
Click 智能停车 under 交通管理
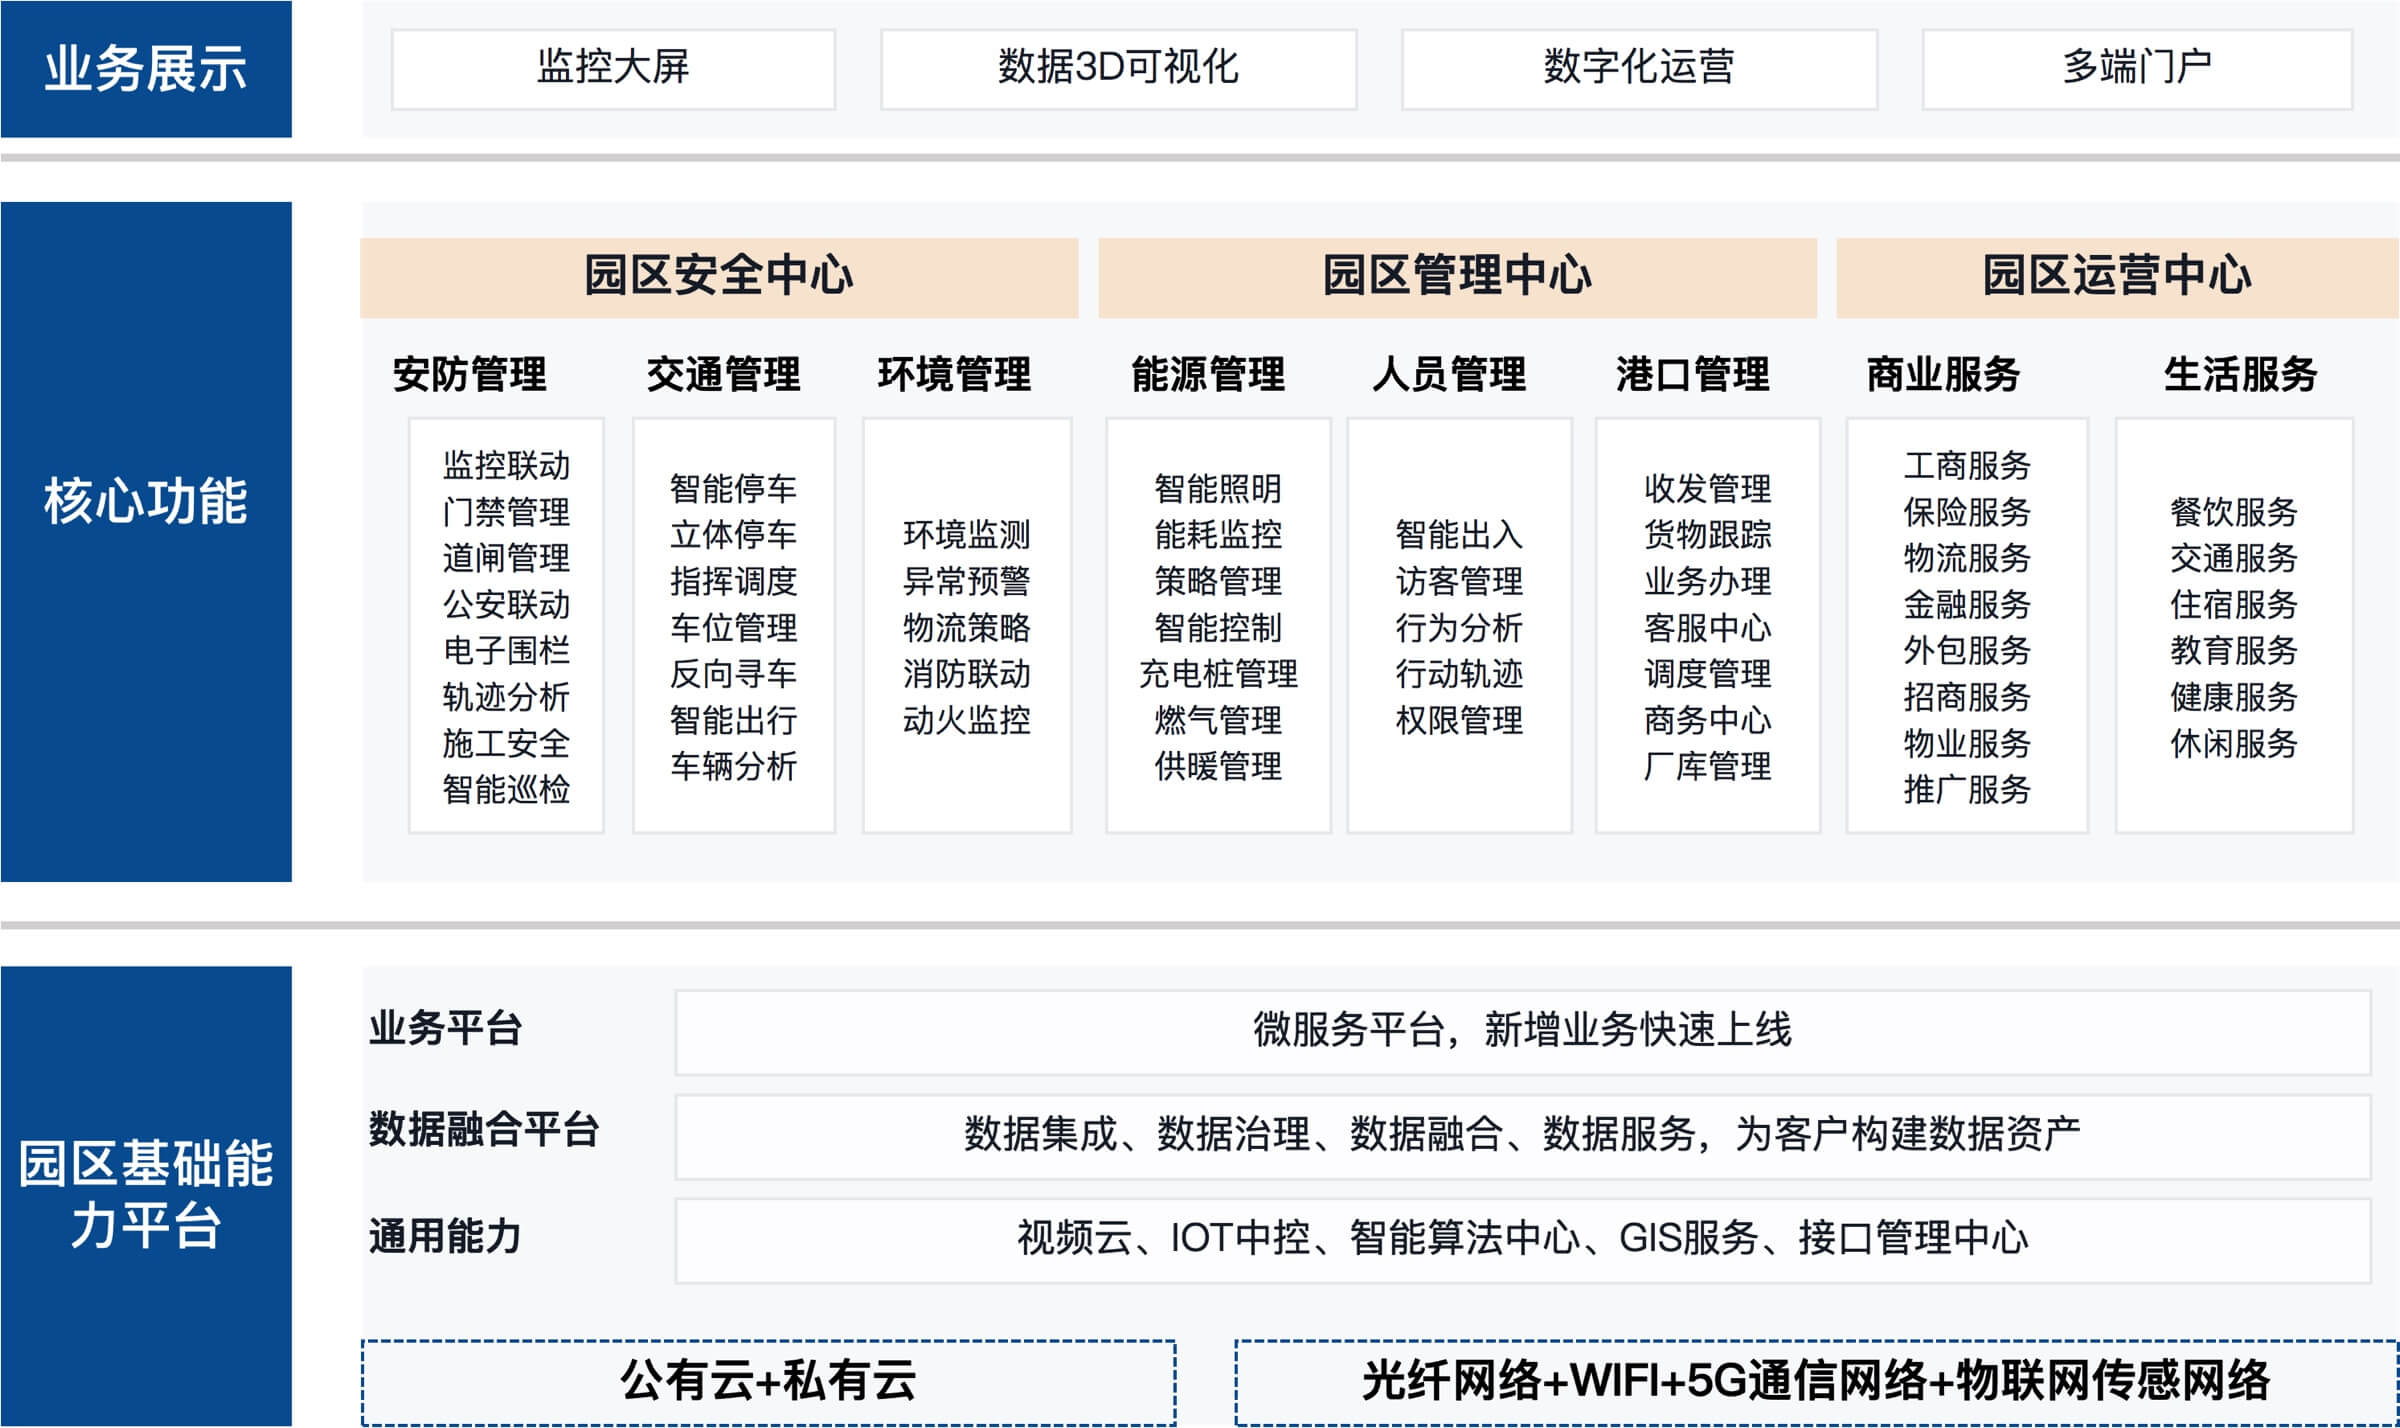click(733, 489)
